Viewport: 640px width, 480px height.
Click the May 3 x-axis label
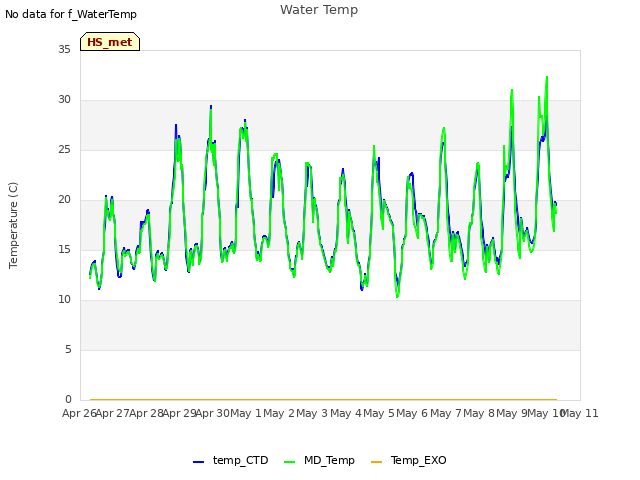[x=312, y=413]
